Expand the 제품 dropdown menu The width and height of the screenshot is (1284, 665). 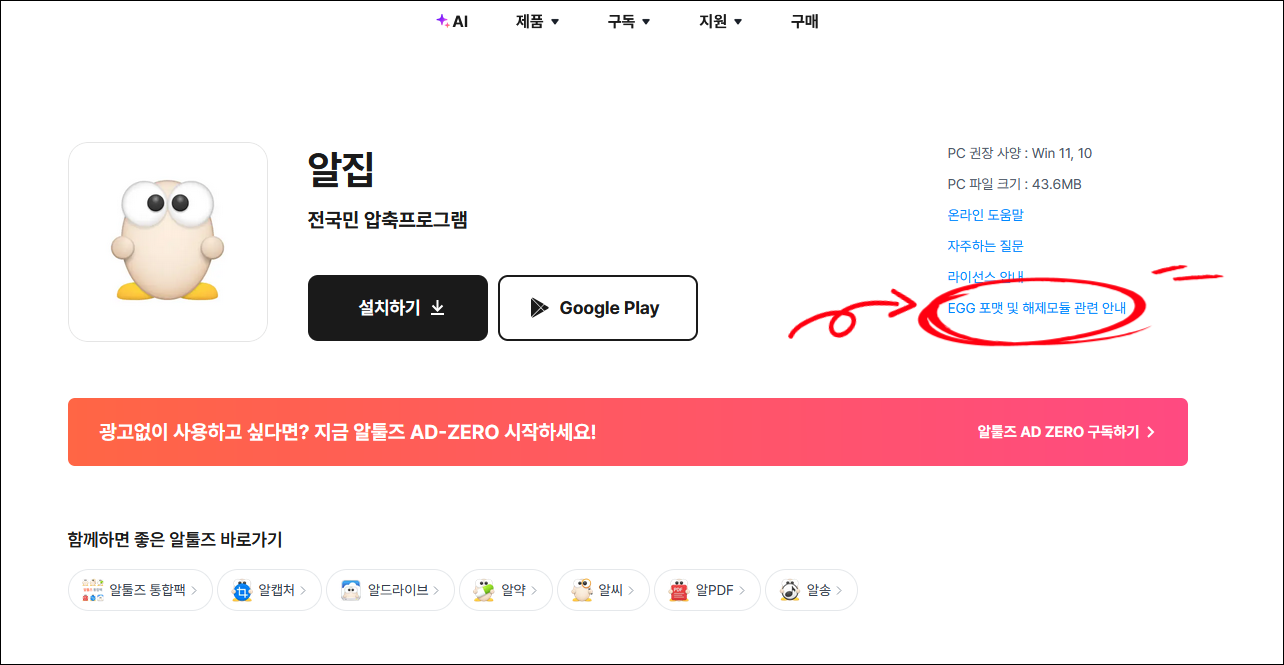pyautogui.click(x=538, y=21)
